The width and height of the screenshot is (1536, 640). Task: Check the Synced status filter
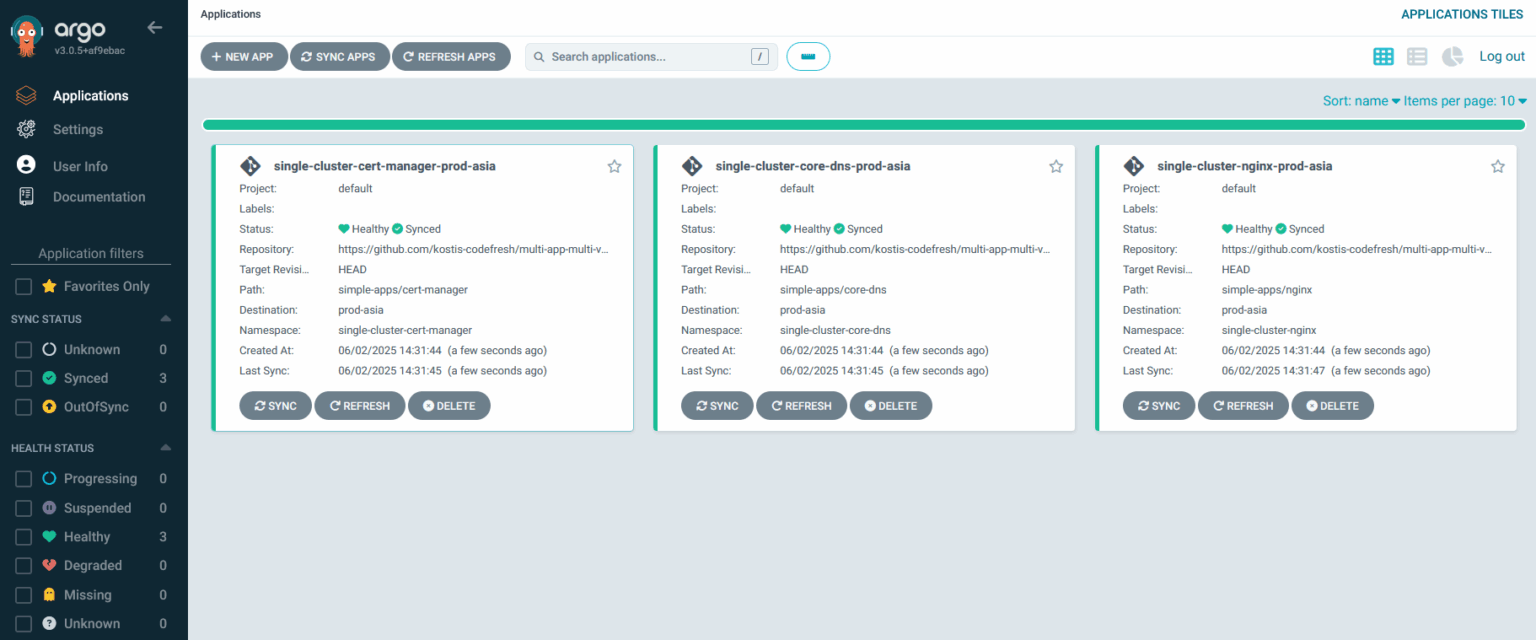pos(23,378)
